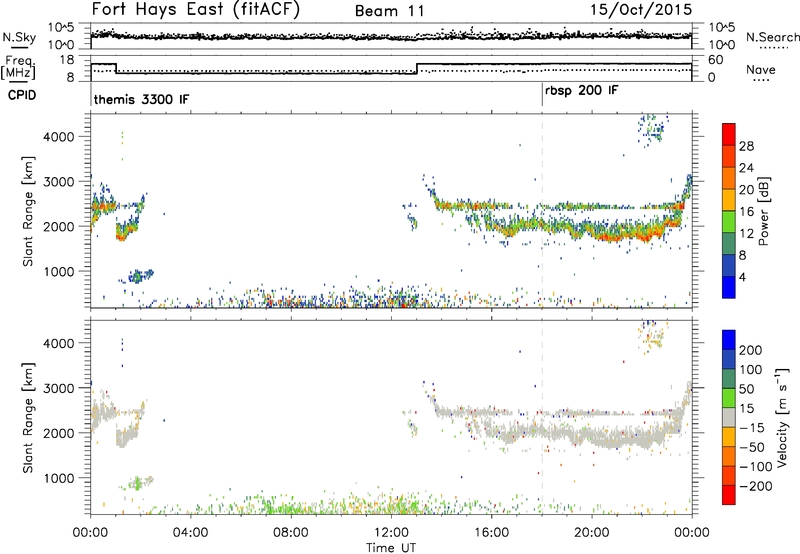
Task: Click the '200' tick on velocity colorbar
Action: click(751, 350)
